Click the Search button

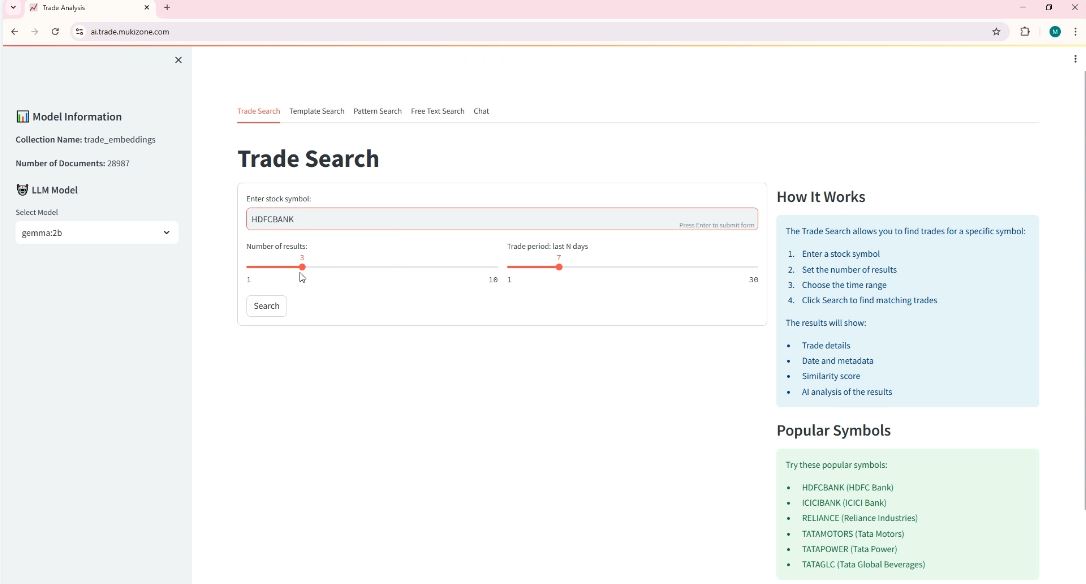(x=266, y=306)
